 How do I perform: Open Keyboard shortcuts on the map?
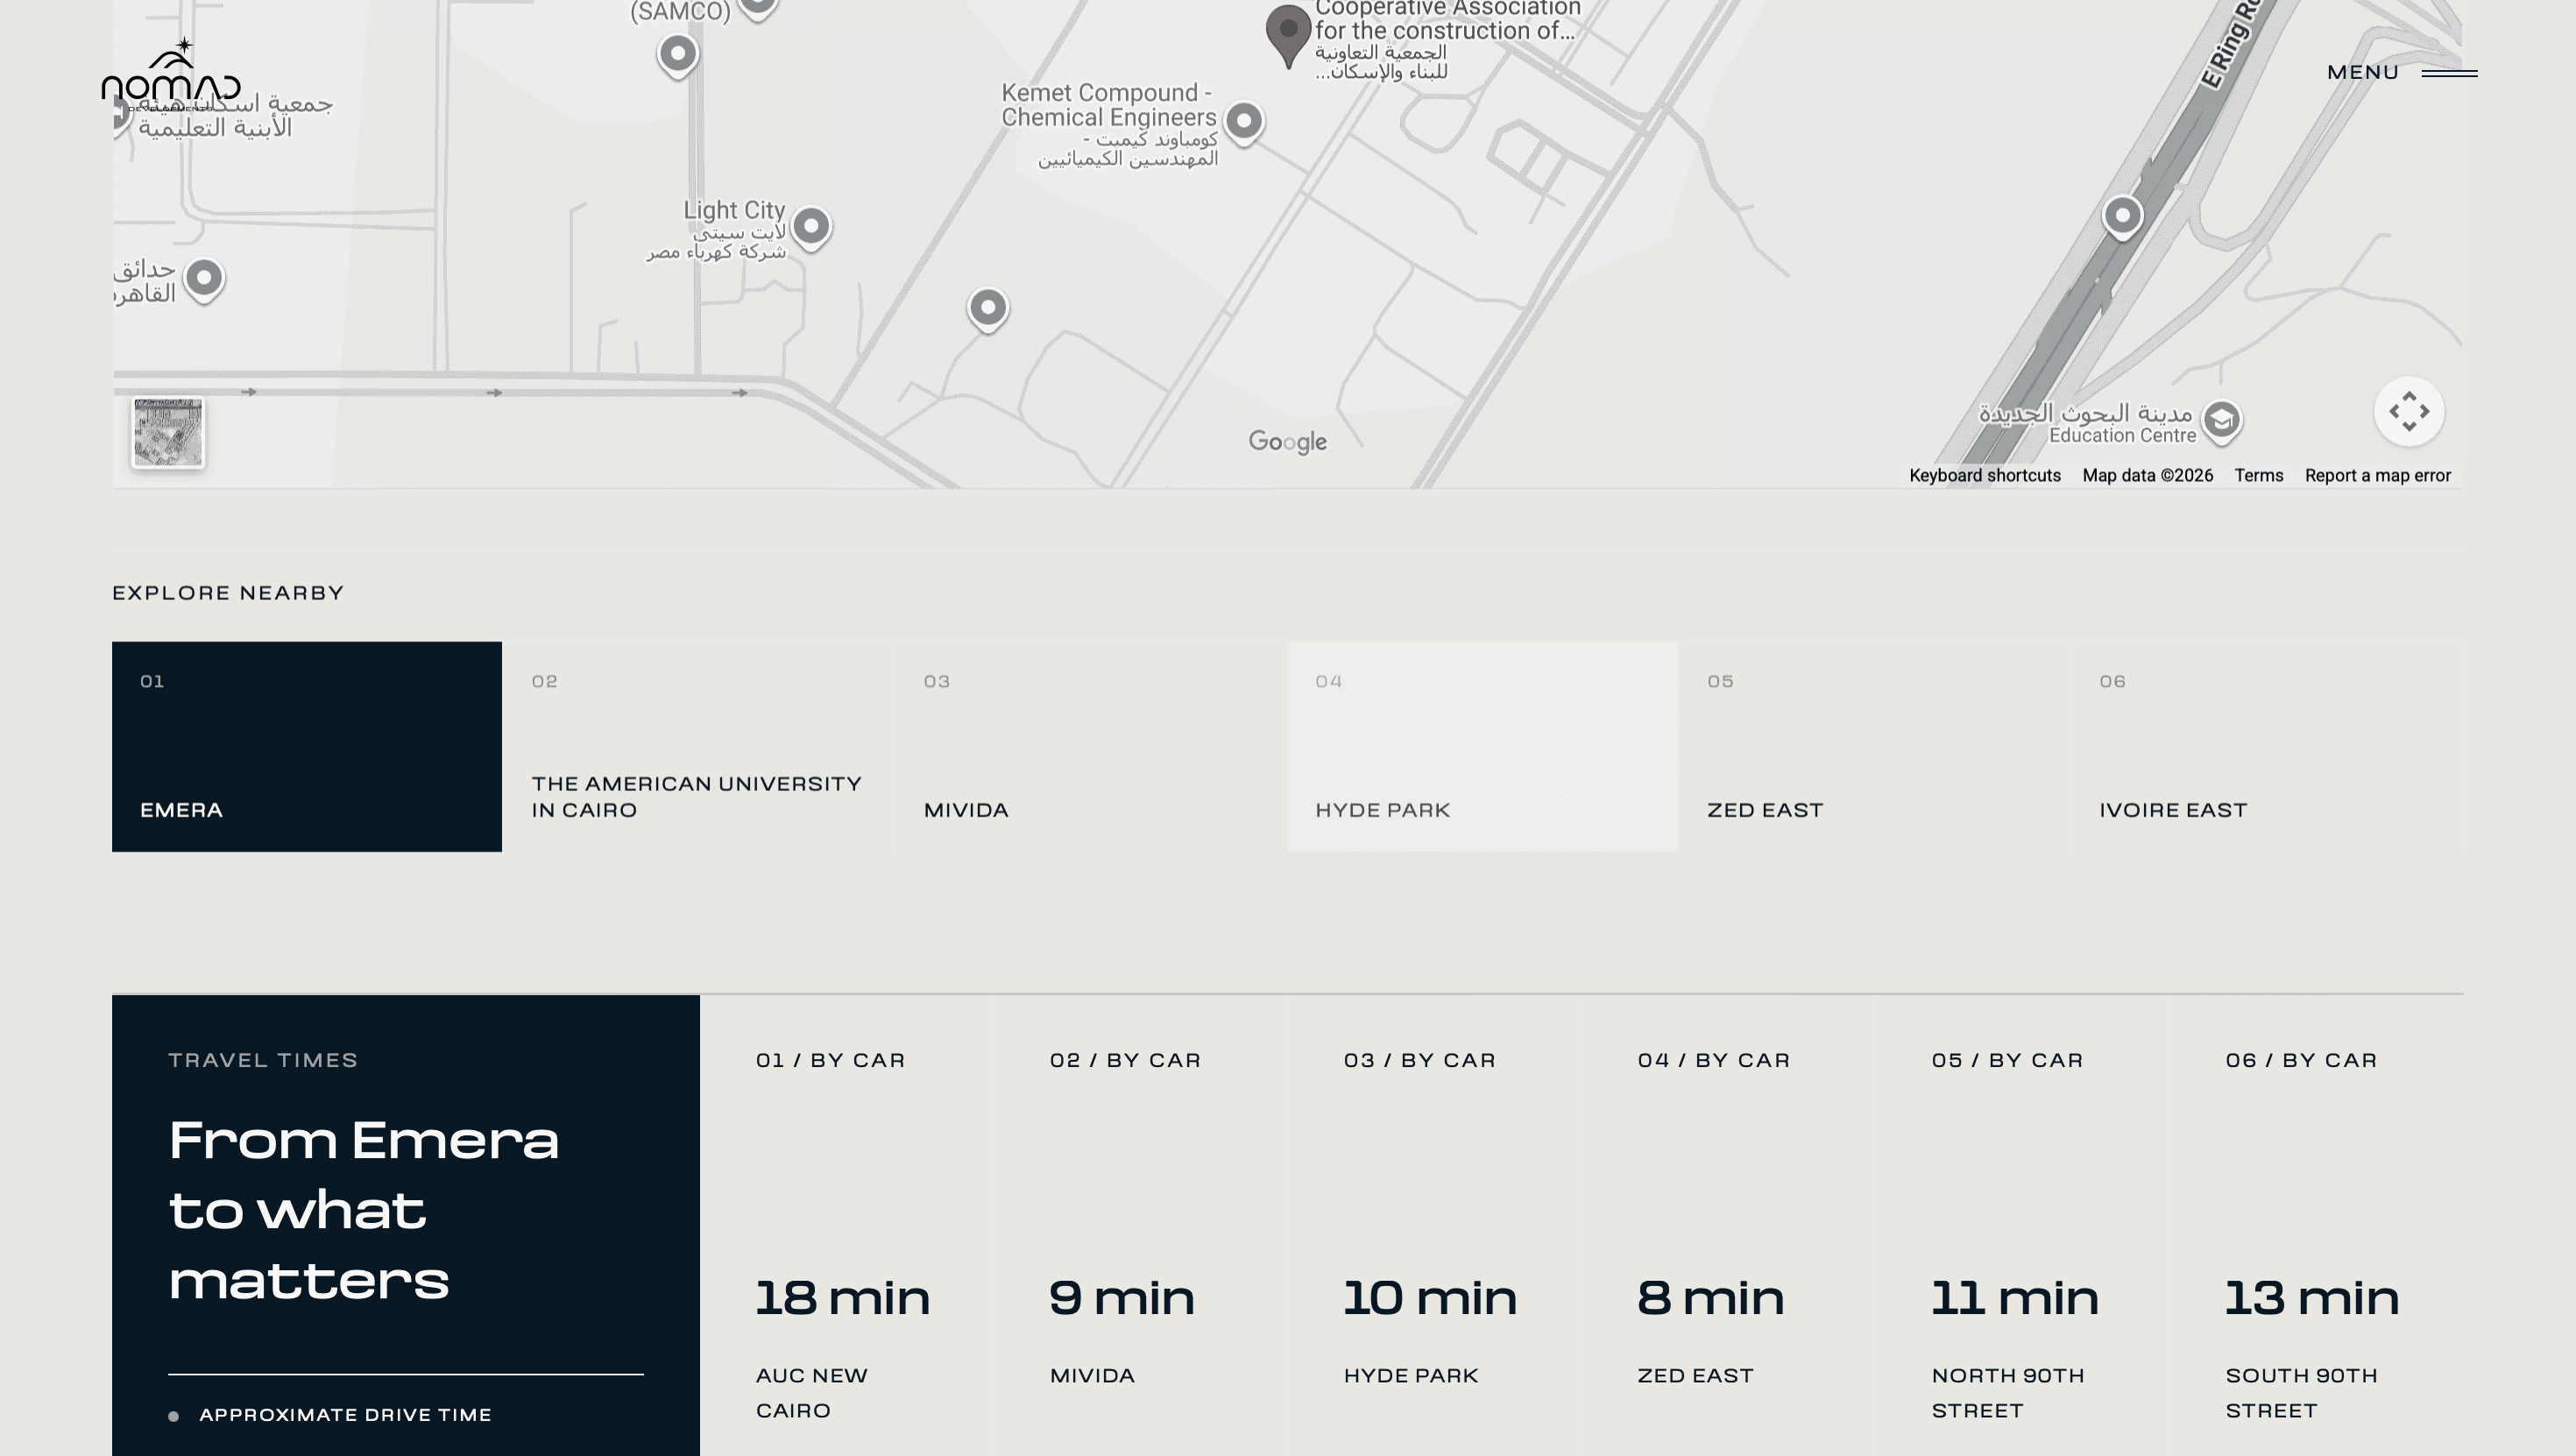click(x=1984, y=476)
